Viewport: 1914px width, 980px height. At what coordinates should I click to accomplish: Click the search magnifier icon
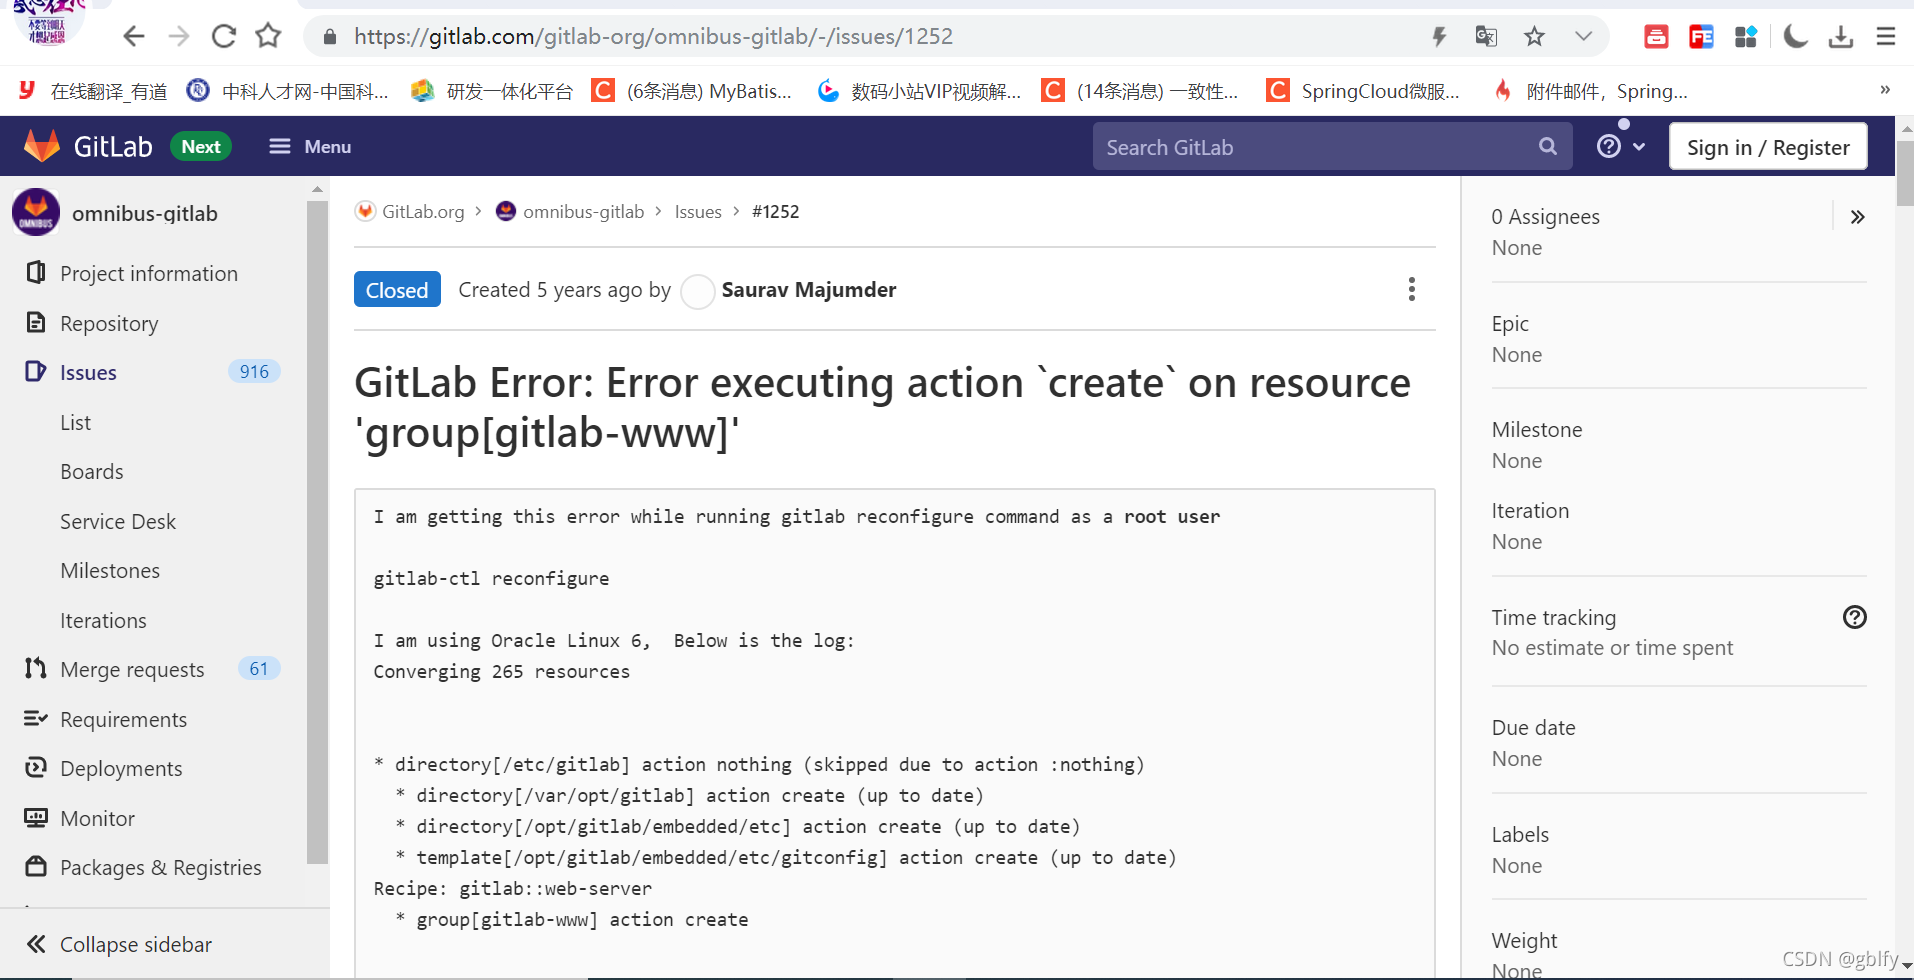tap(1548, 147)
